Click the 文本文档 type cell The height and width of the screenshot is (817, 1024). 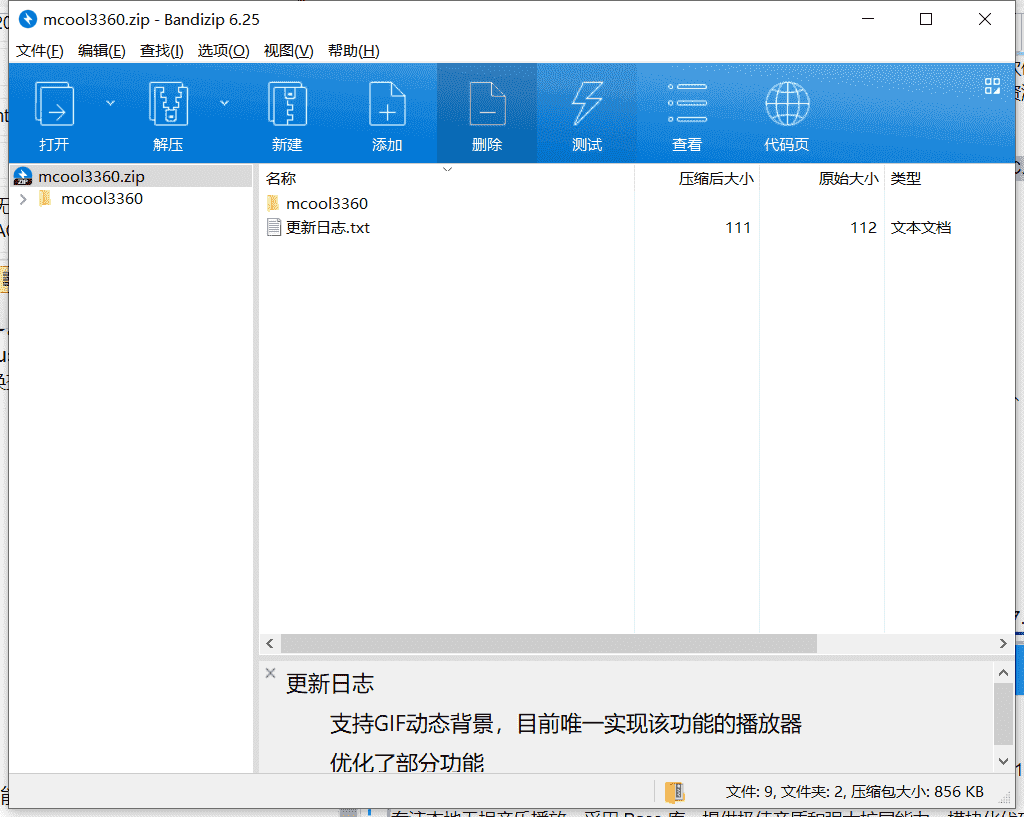pos(921,227)
